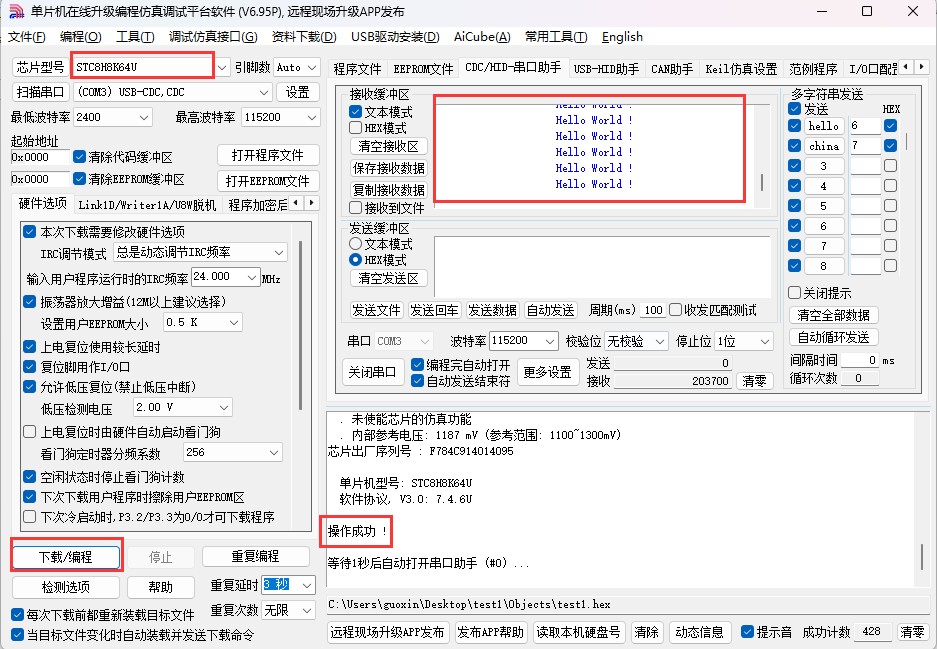Switch to the 程序文件 tab
The width and height of the screenshot is (937, 649).
point(357,69)
